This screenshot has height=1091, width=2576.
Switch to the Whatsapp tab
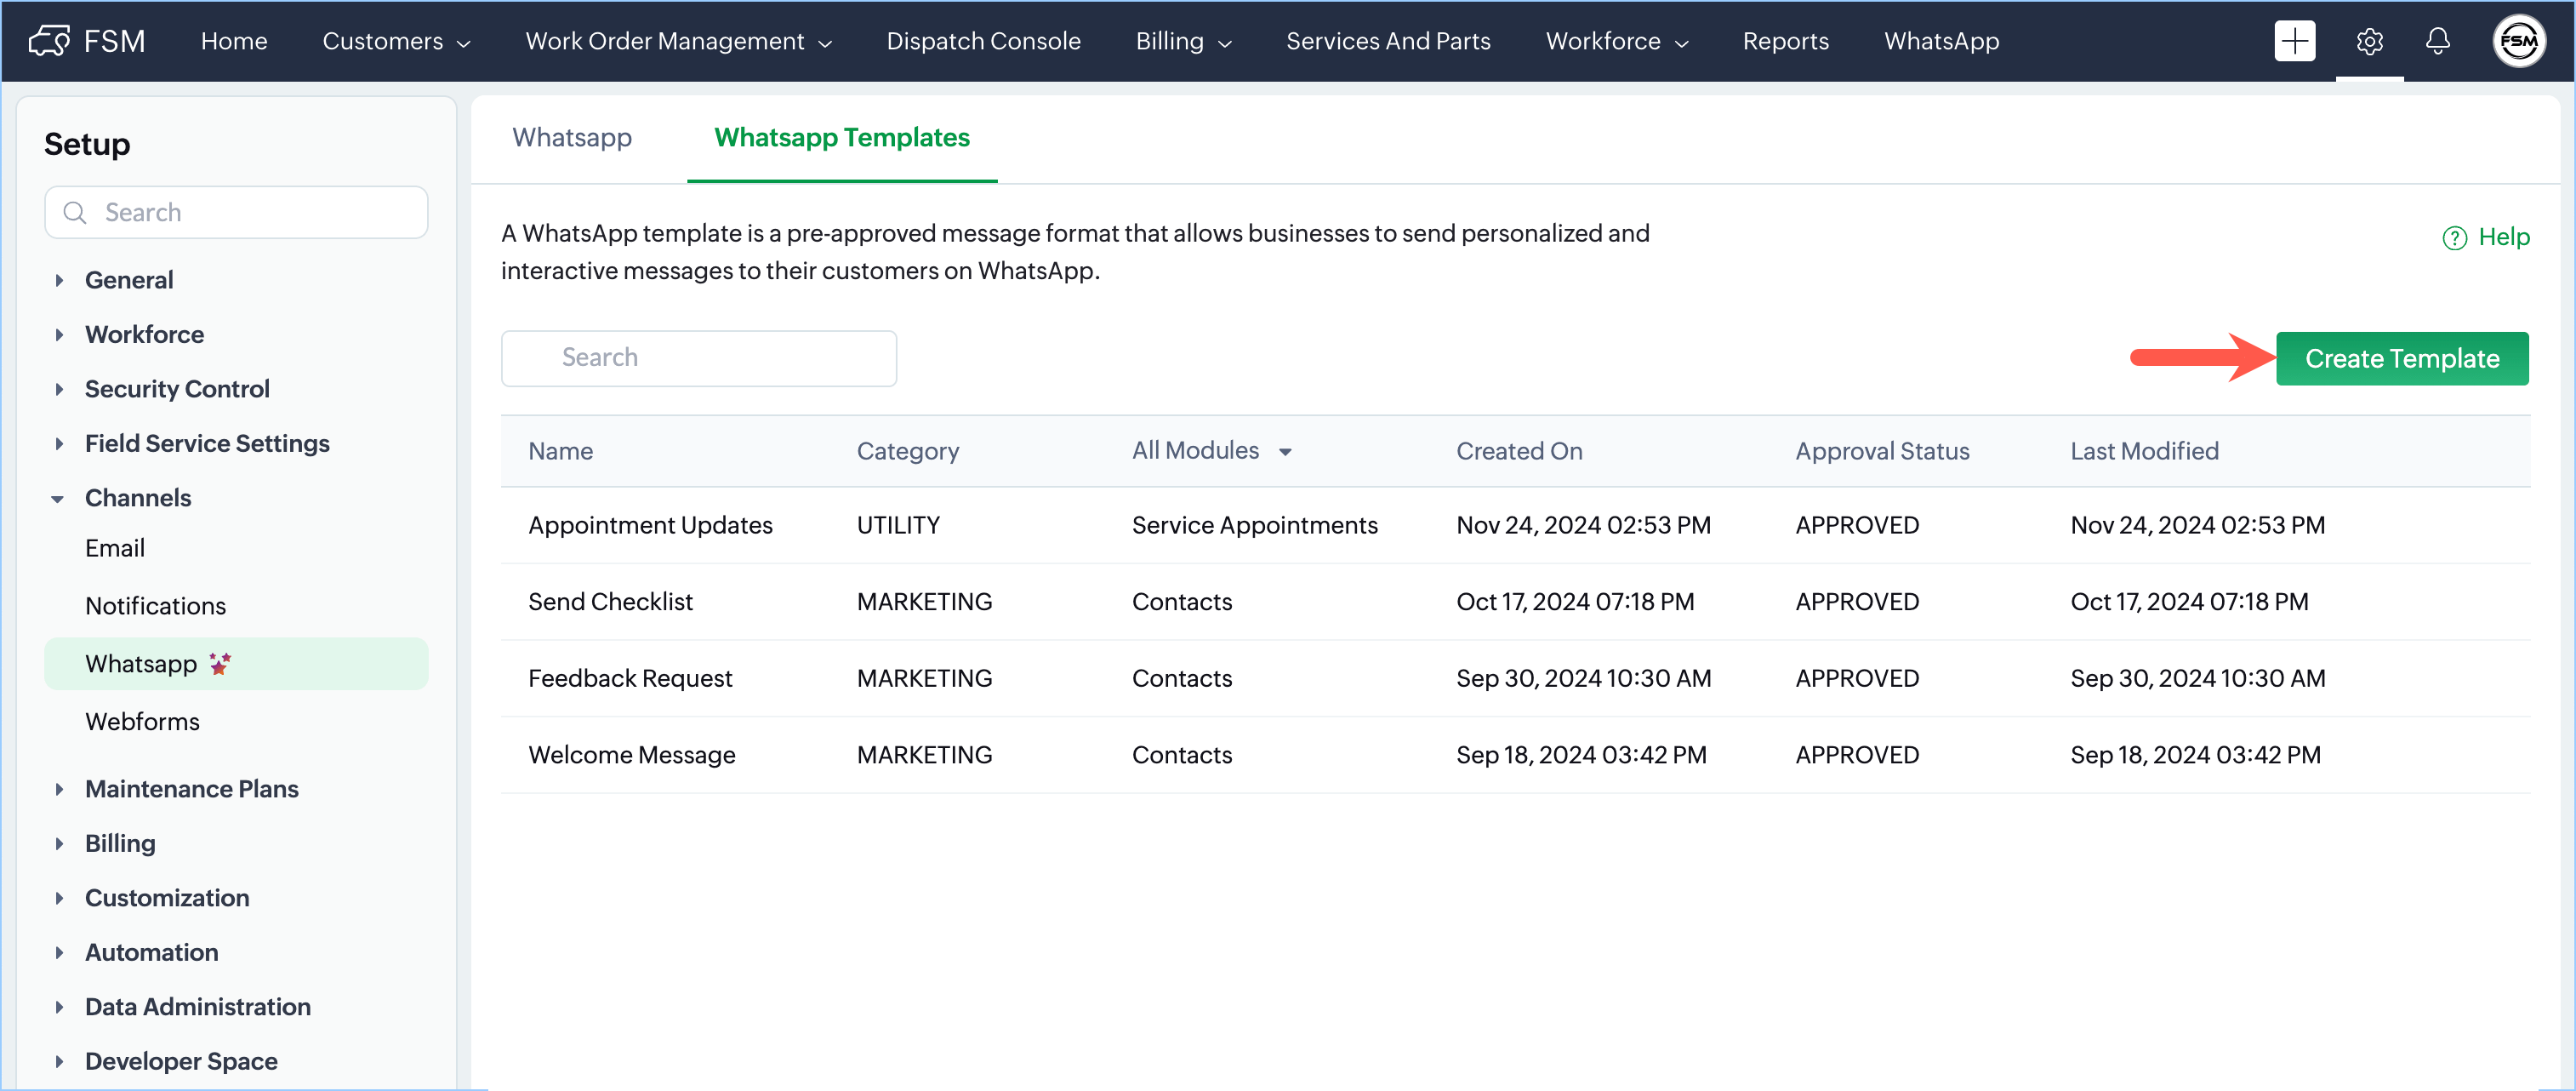click(572, 137)
